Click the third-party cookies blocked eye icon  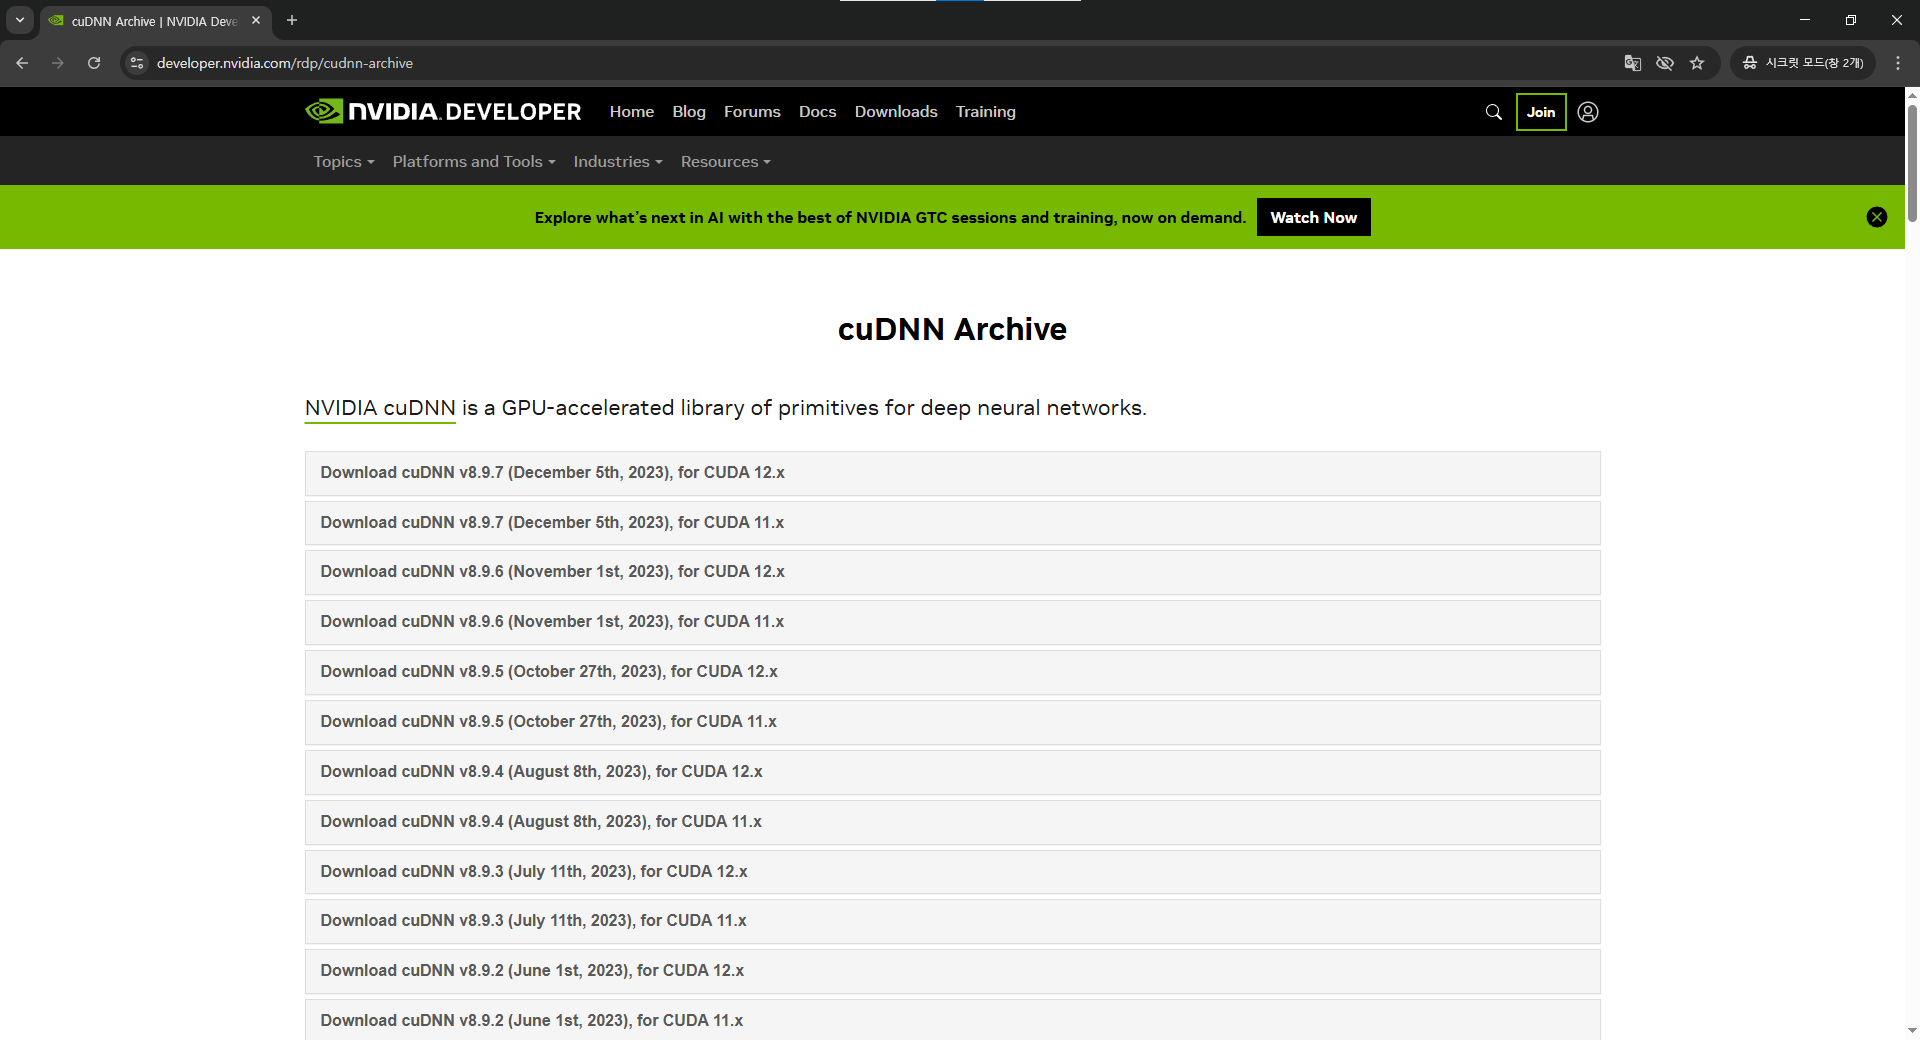(1665, 63)
